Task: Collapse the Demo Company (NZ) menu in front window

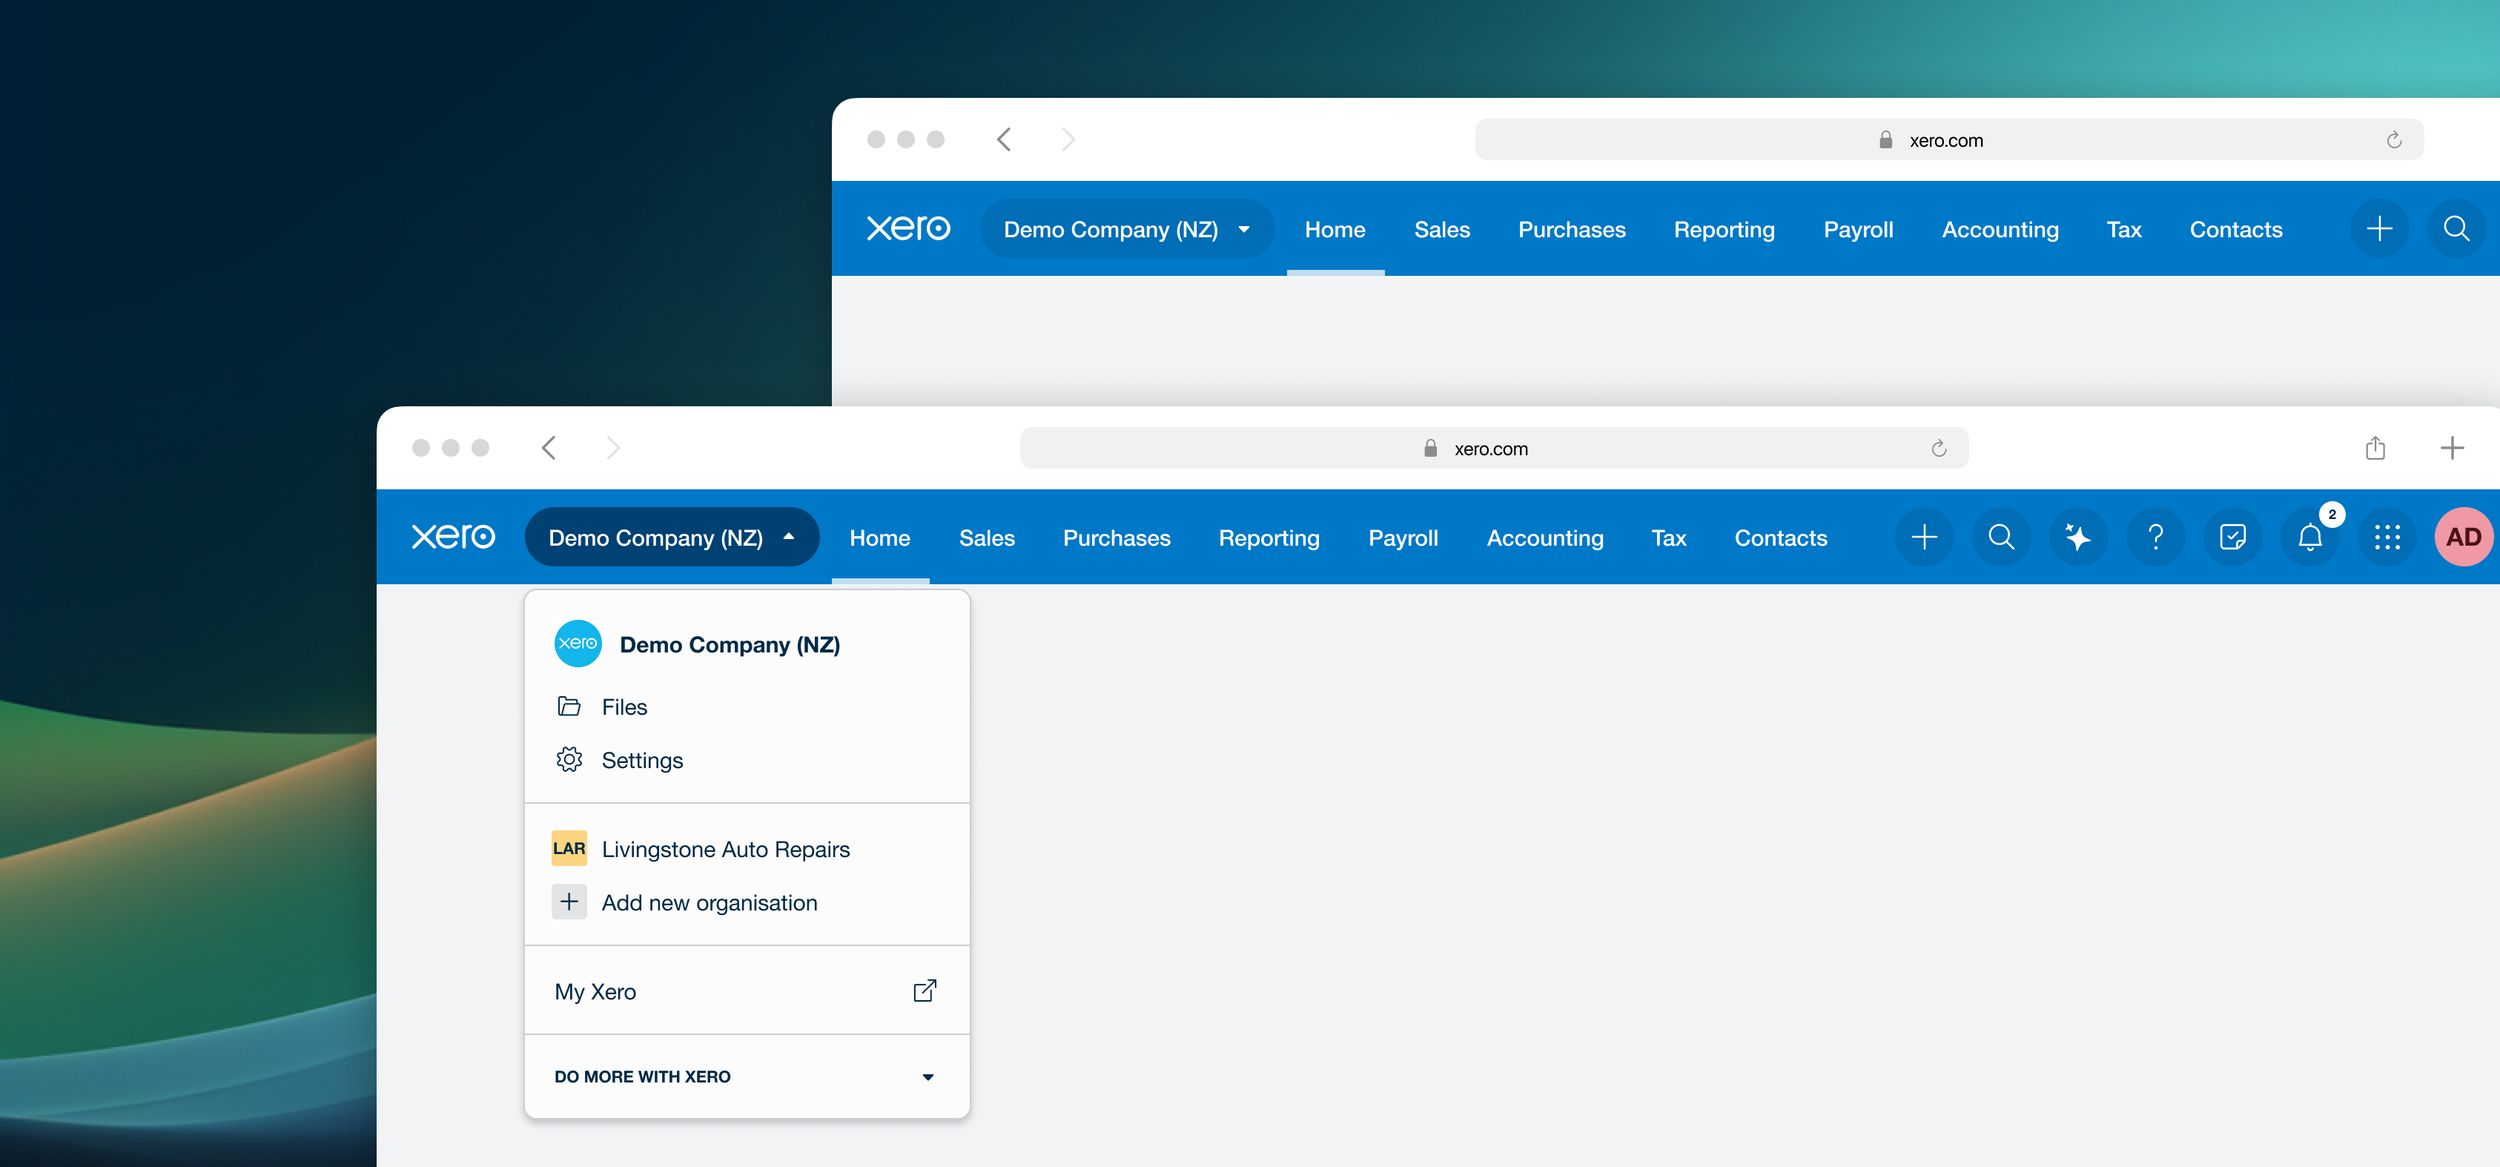Action: coord(672,537)
